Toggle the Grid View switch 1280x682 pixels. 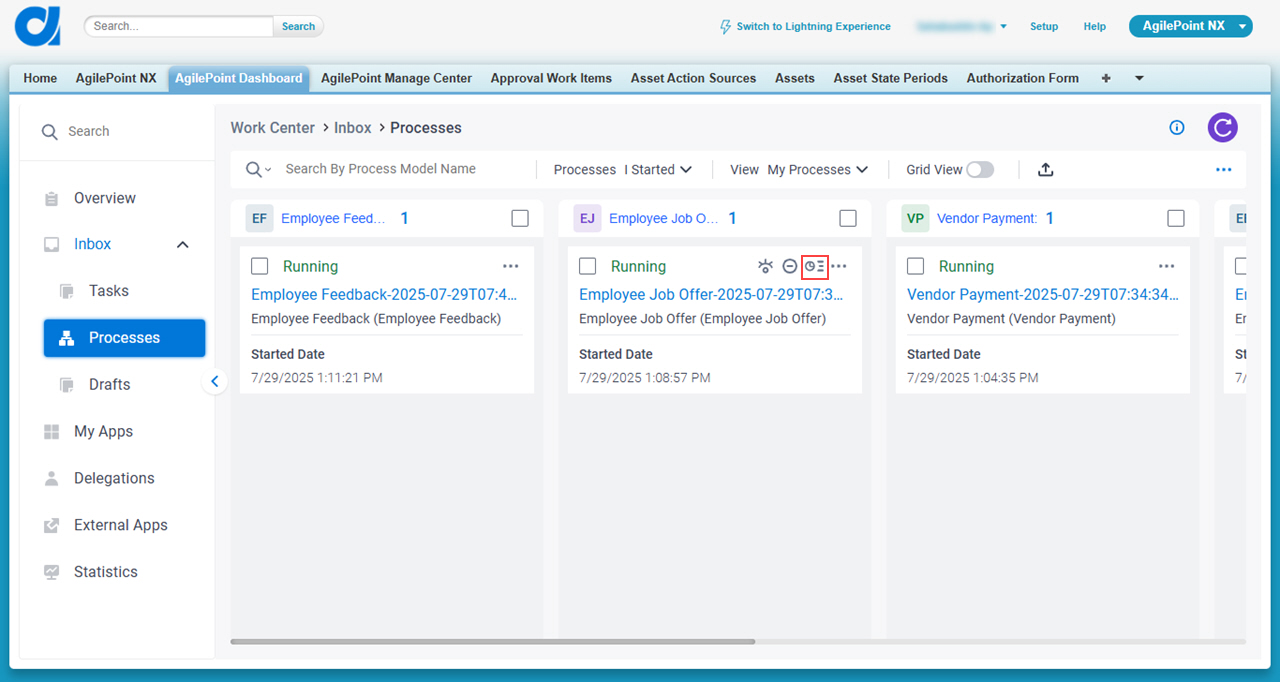coord(980,170)
